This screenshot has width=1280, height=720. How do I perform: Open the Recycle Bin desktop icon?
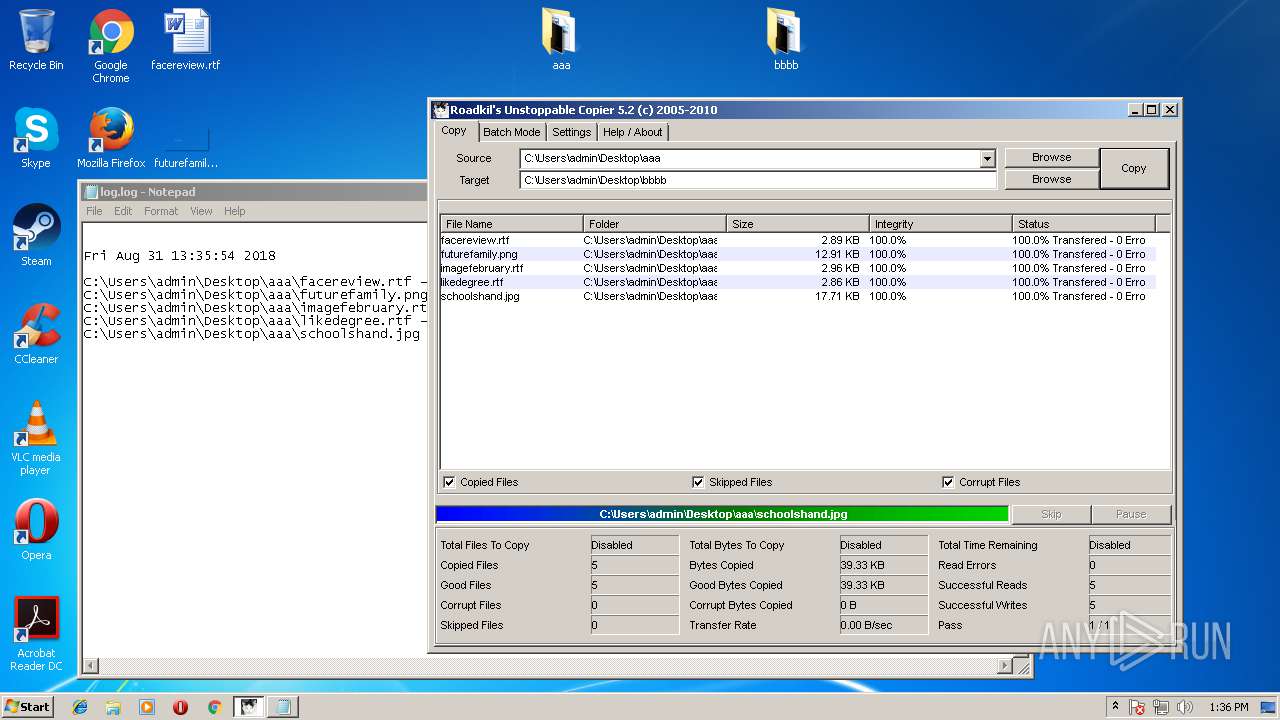pos(36,42)
